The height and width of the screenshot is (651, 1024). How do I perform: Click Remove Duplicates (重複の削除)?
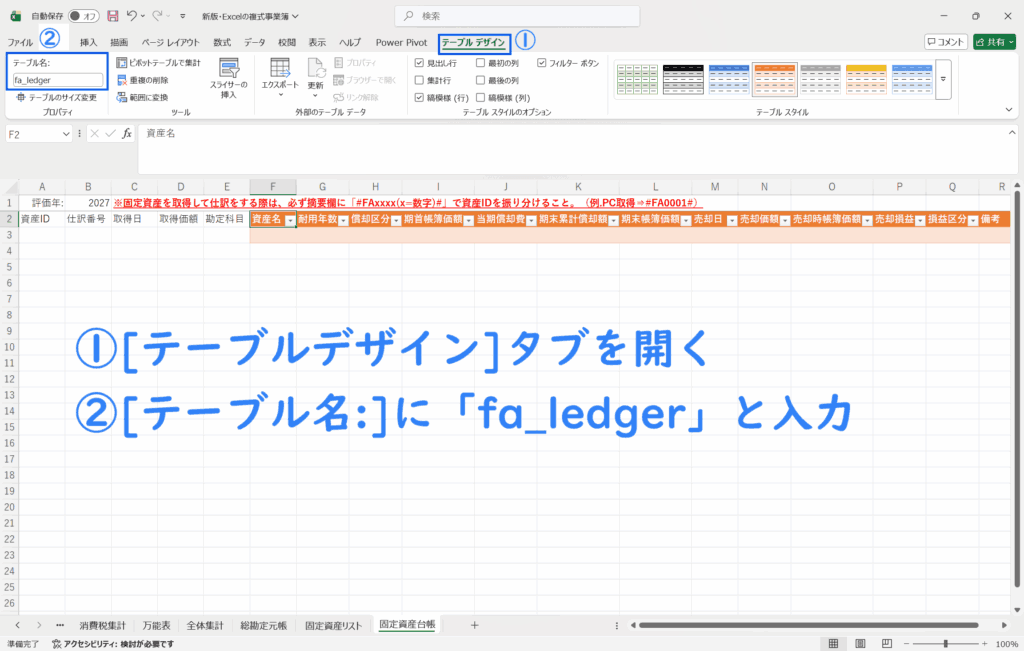pyautogui.click(x=142, y=80)
